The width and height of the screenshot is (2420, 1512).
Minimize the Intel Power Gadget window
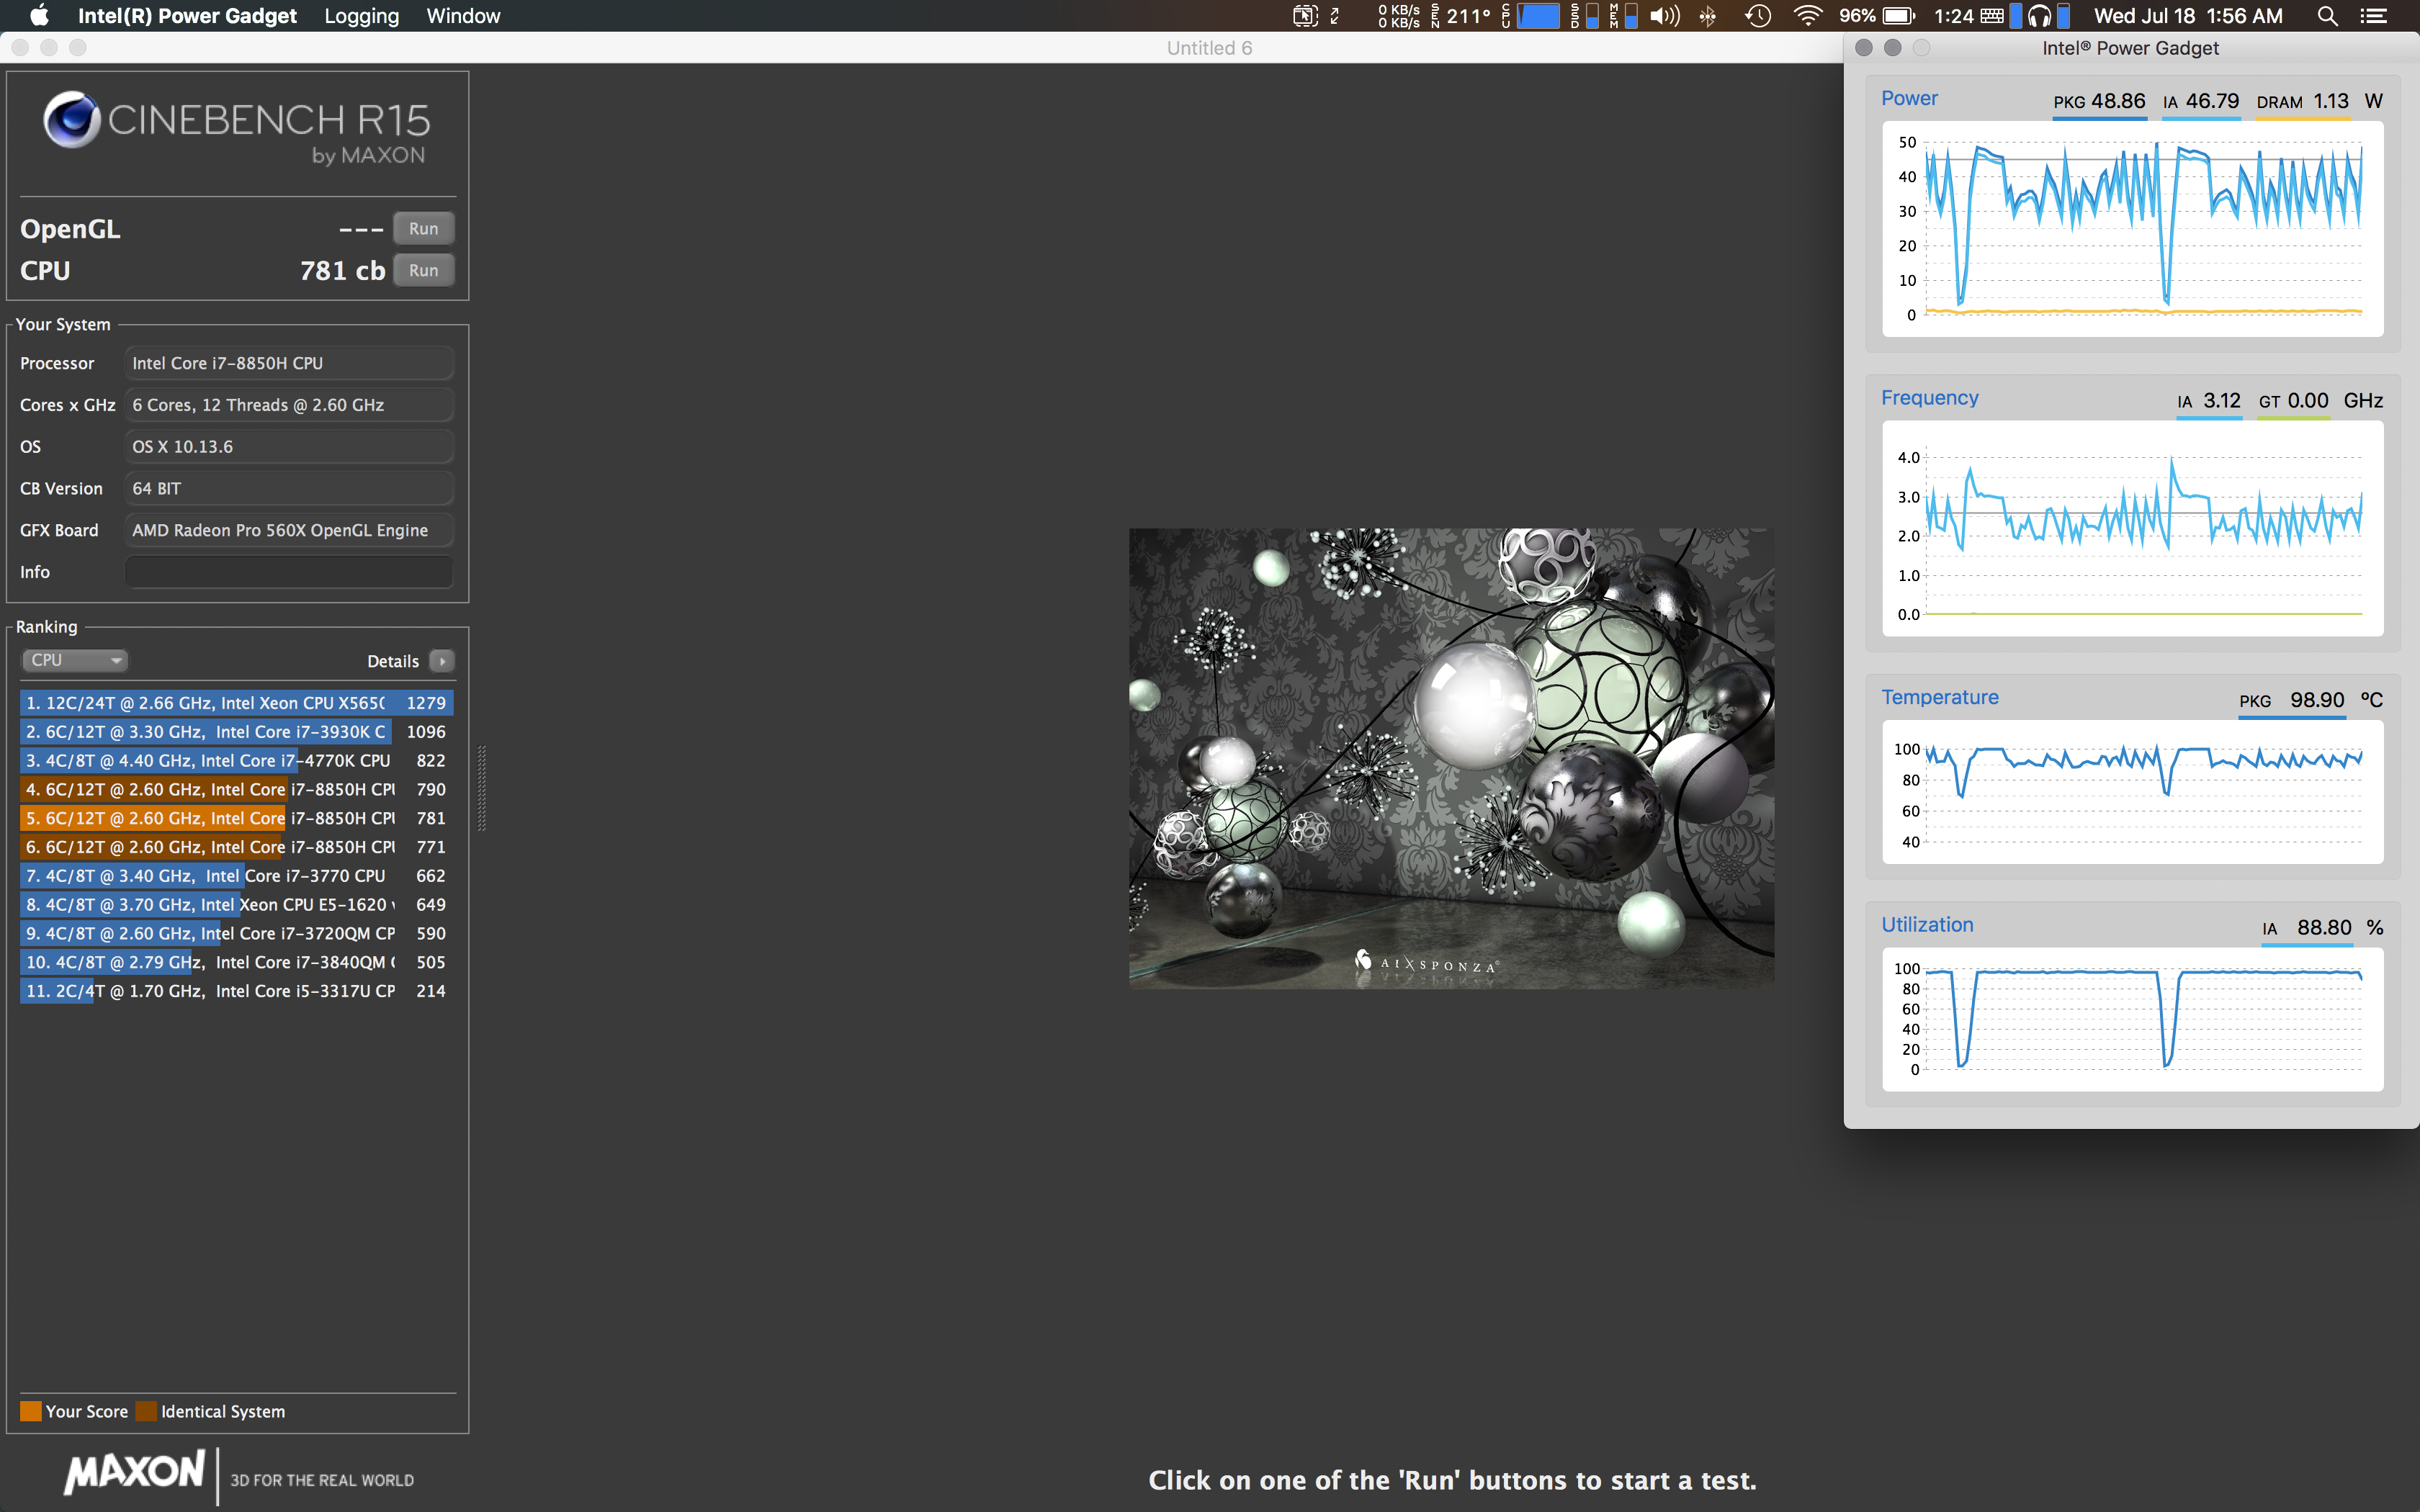[1892, 47]
